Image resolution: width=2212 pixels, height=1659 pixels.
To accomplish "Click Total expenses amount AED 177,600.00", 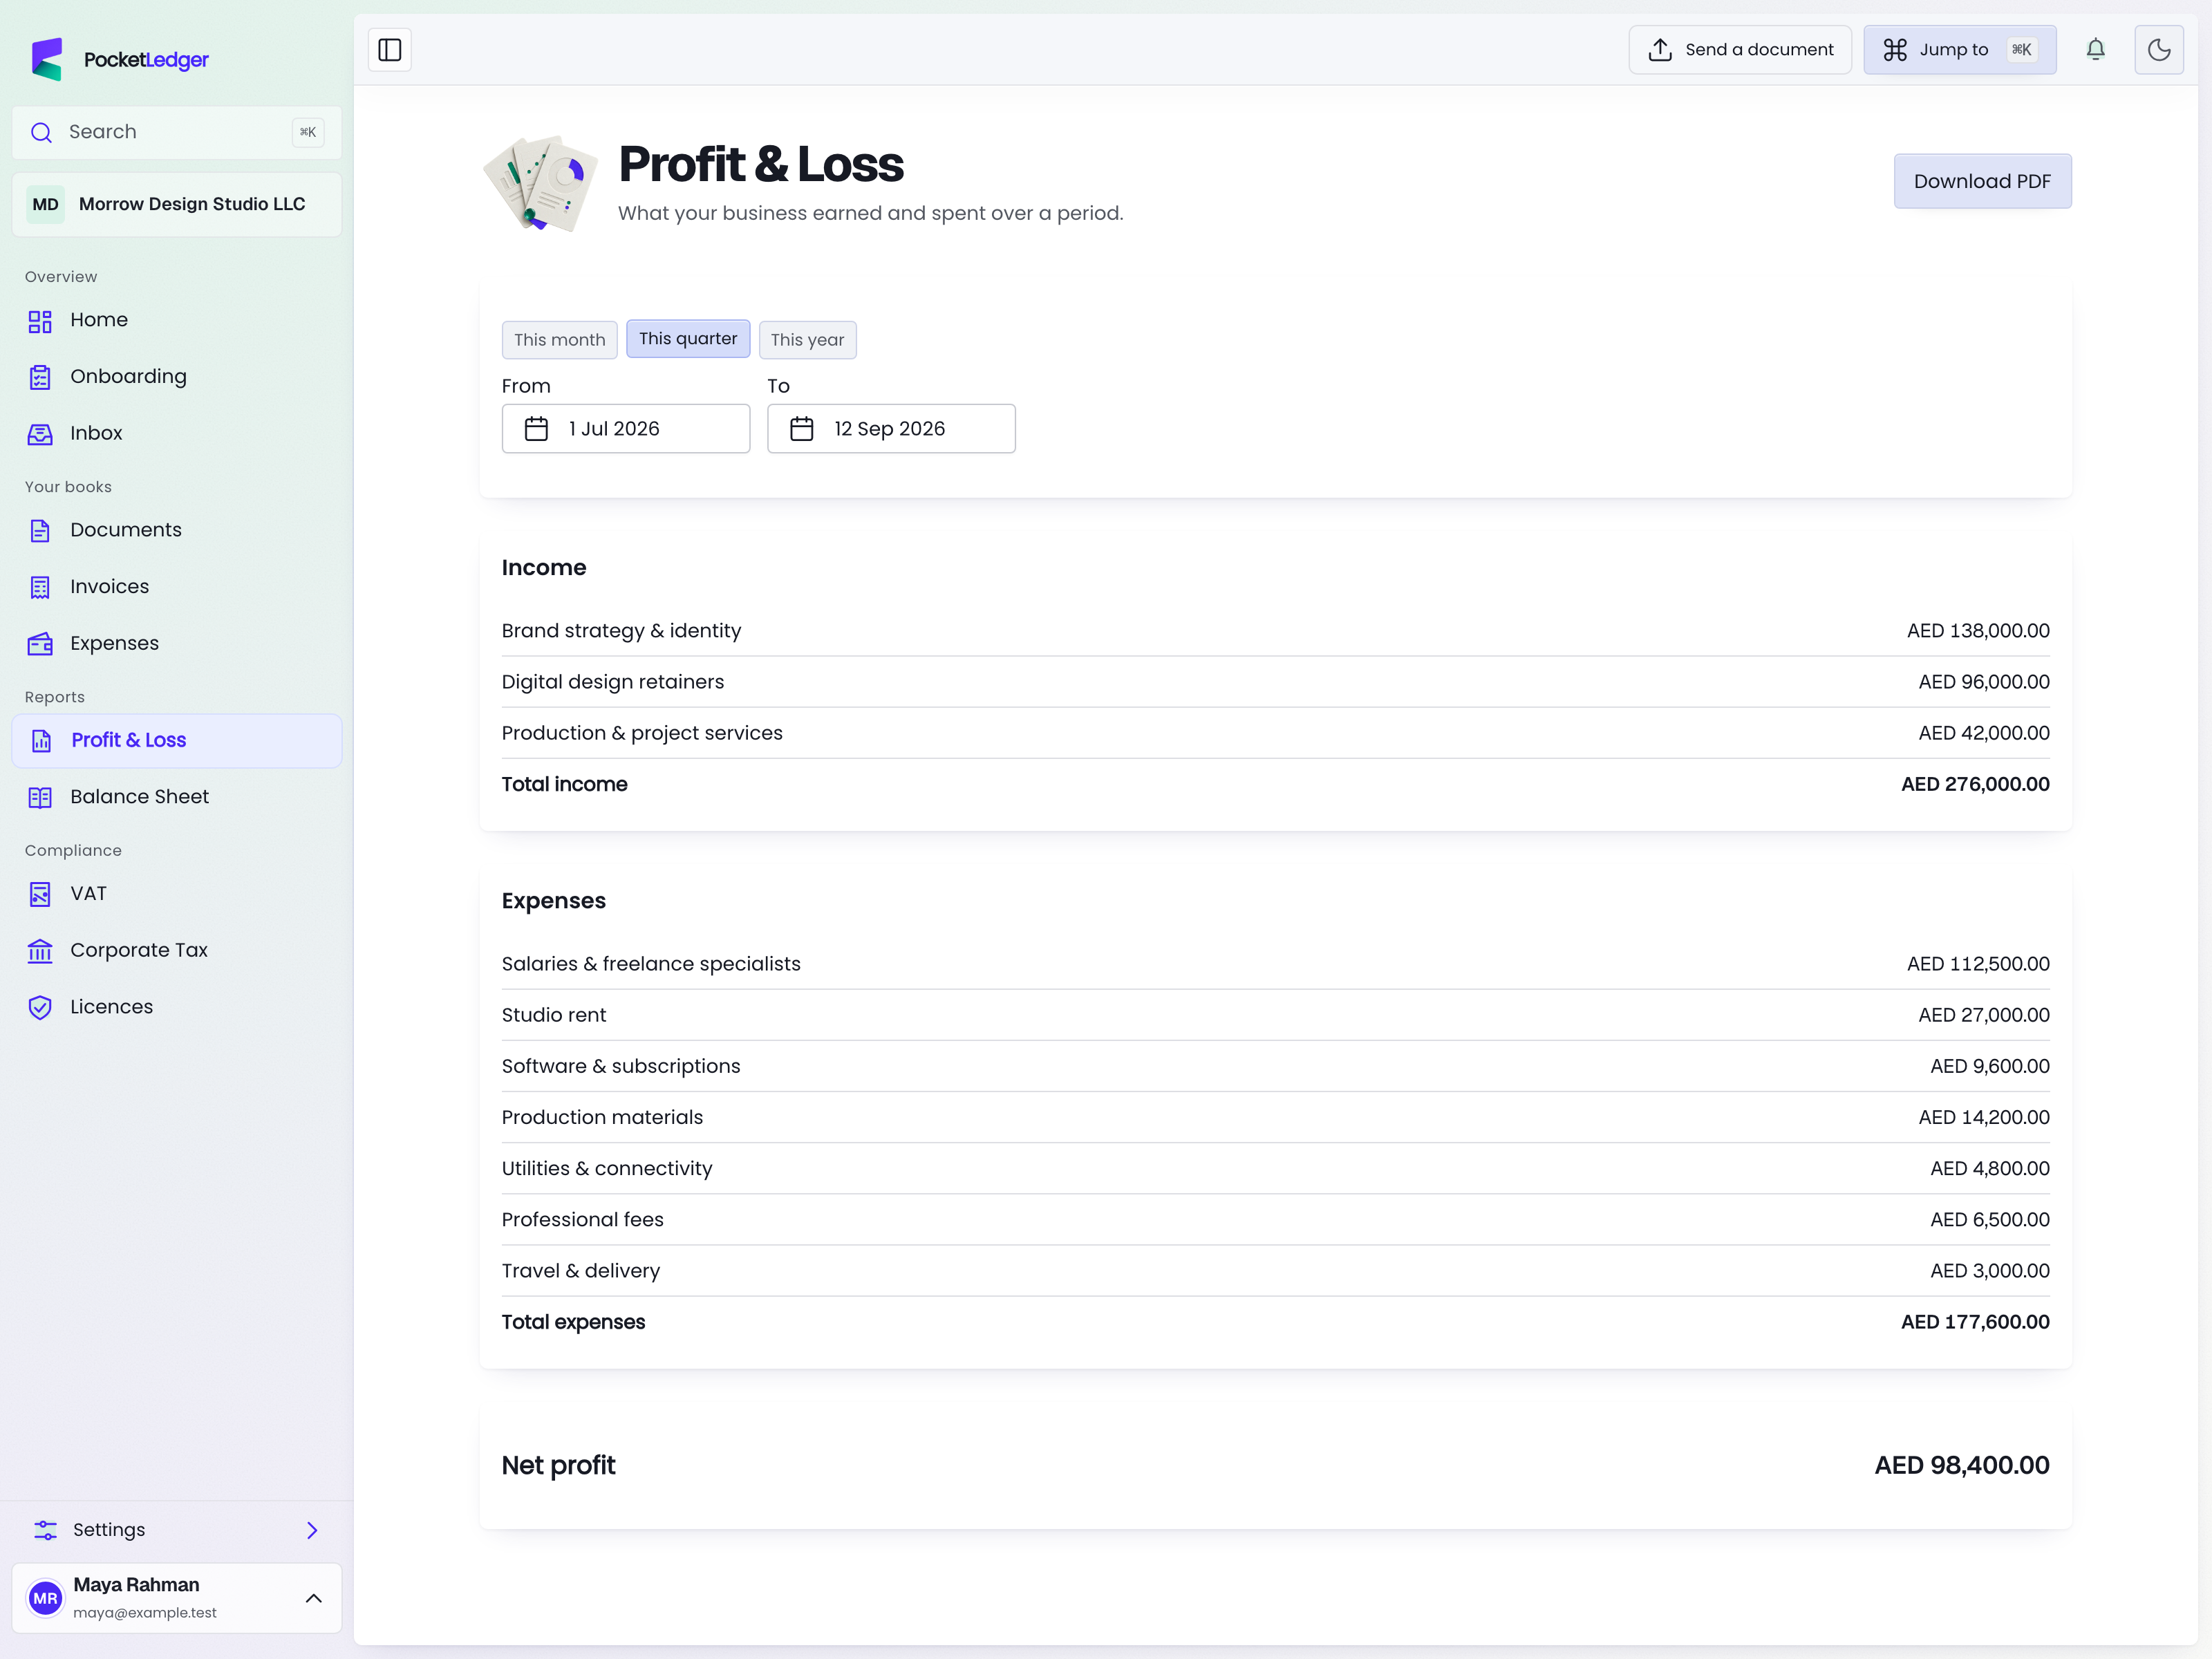I will coord(1975,1322).
